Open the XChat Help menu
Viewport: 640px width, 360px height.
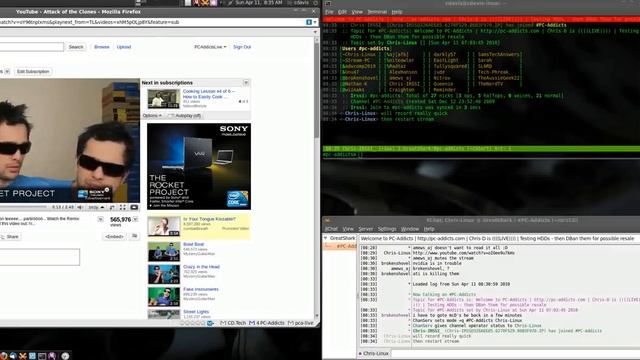tap(429, 229)
